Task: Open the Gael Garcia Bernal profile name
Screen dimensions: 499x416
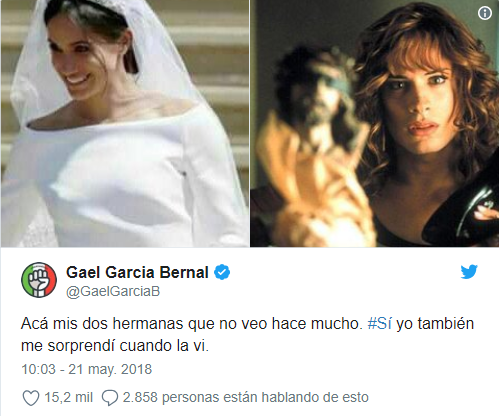Action: point(137,272)
